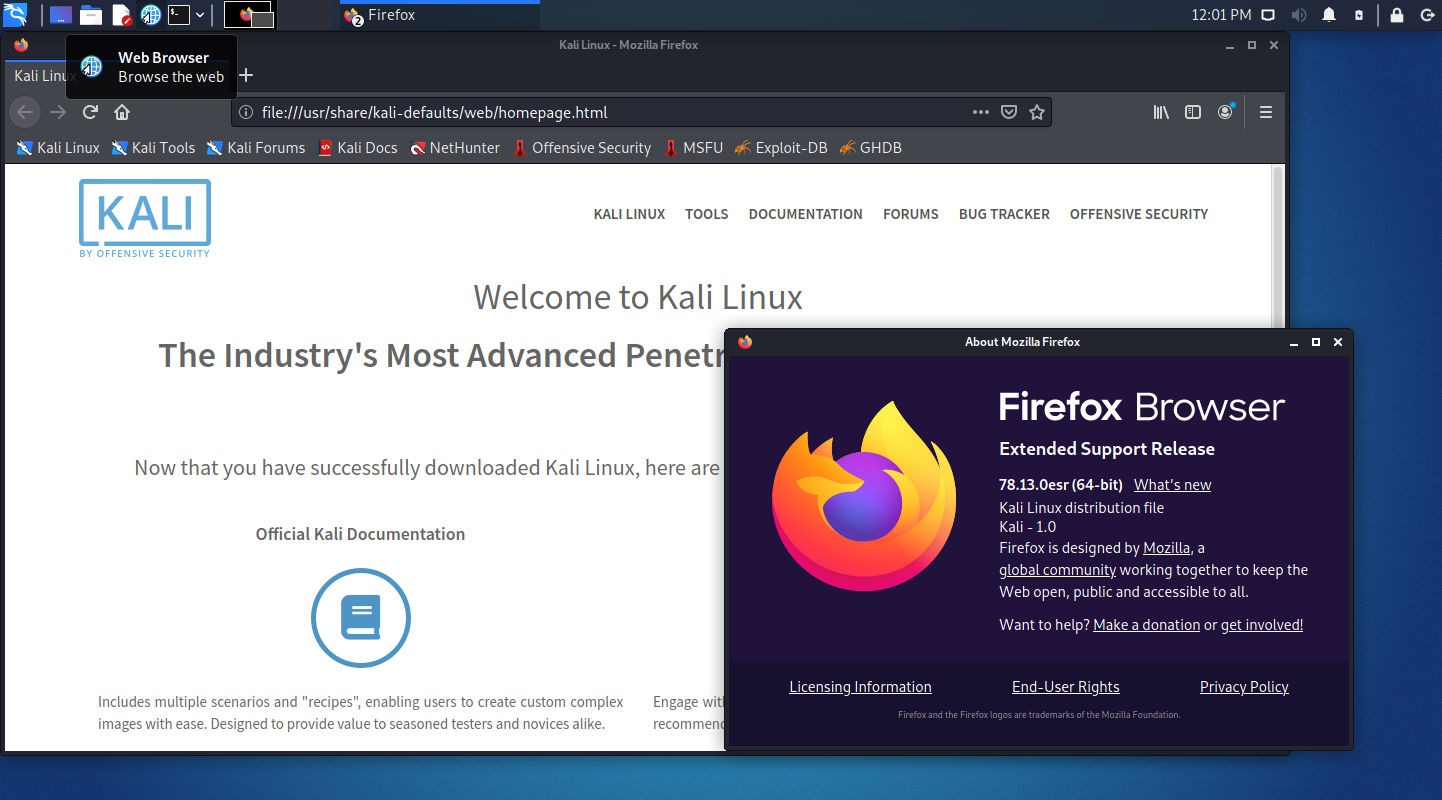Toggle the Firefox sidebar view
1442x800 pixels.
pyautogui.click(x=1192, y=112)
